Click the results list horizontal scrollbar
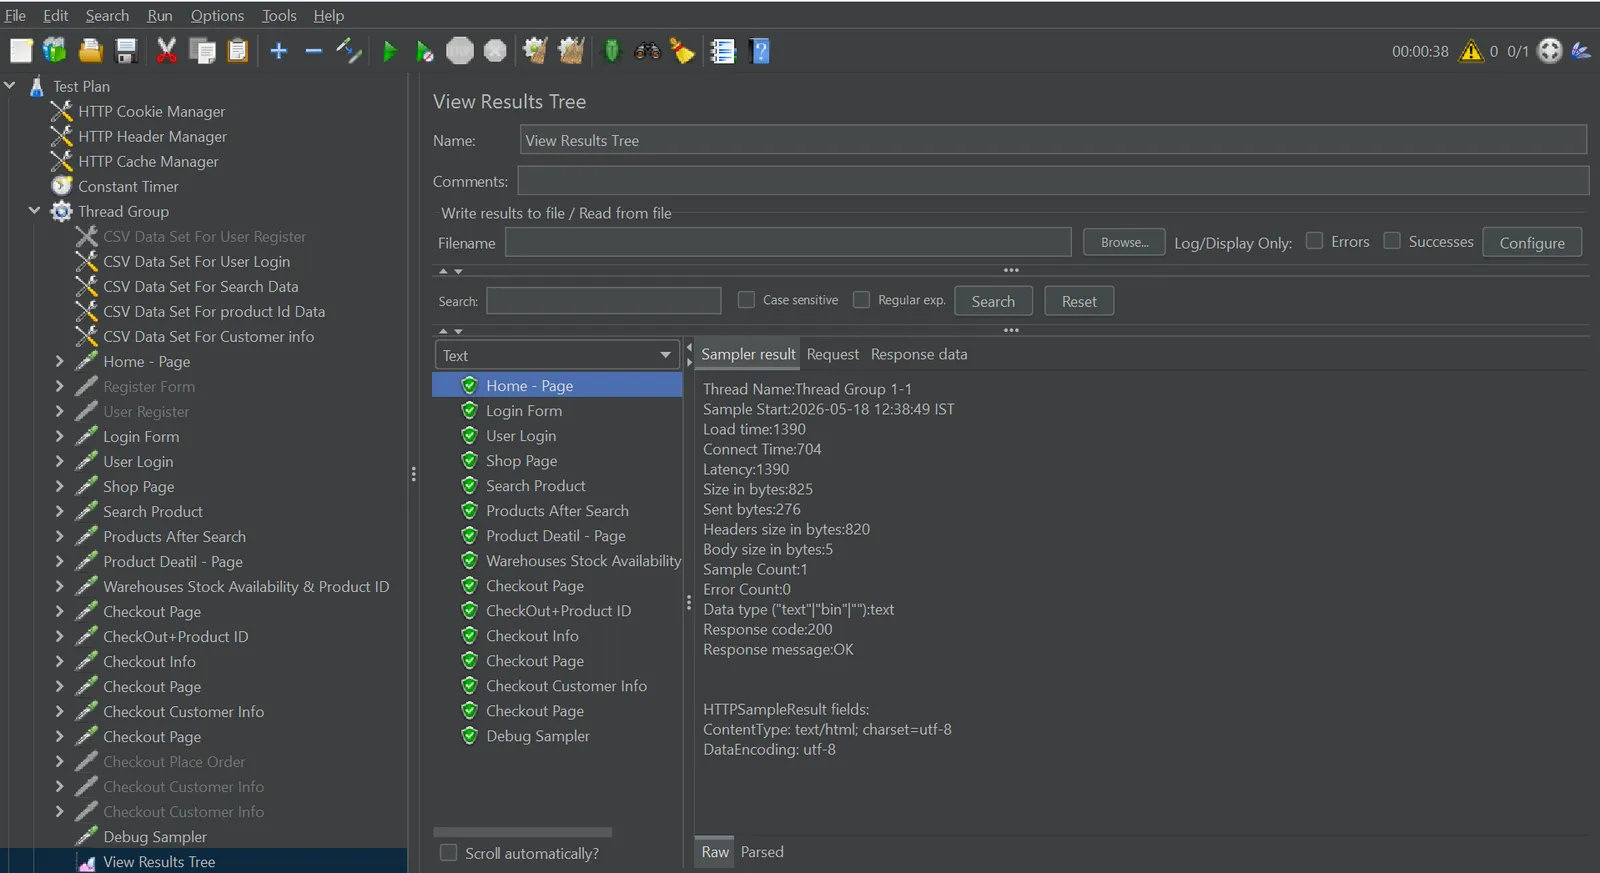This screenshot has height=873, width=1600. 522,832
